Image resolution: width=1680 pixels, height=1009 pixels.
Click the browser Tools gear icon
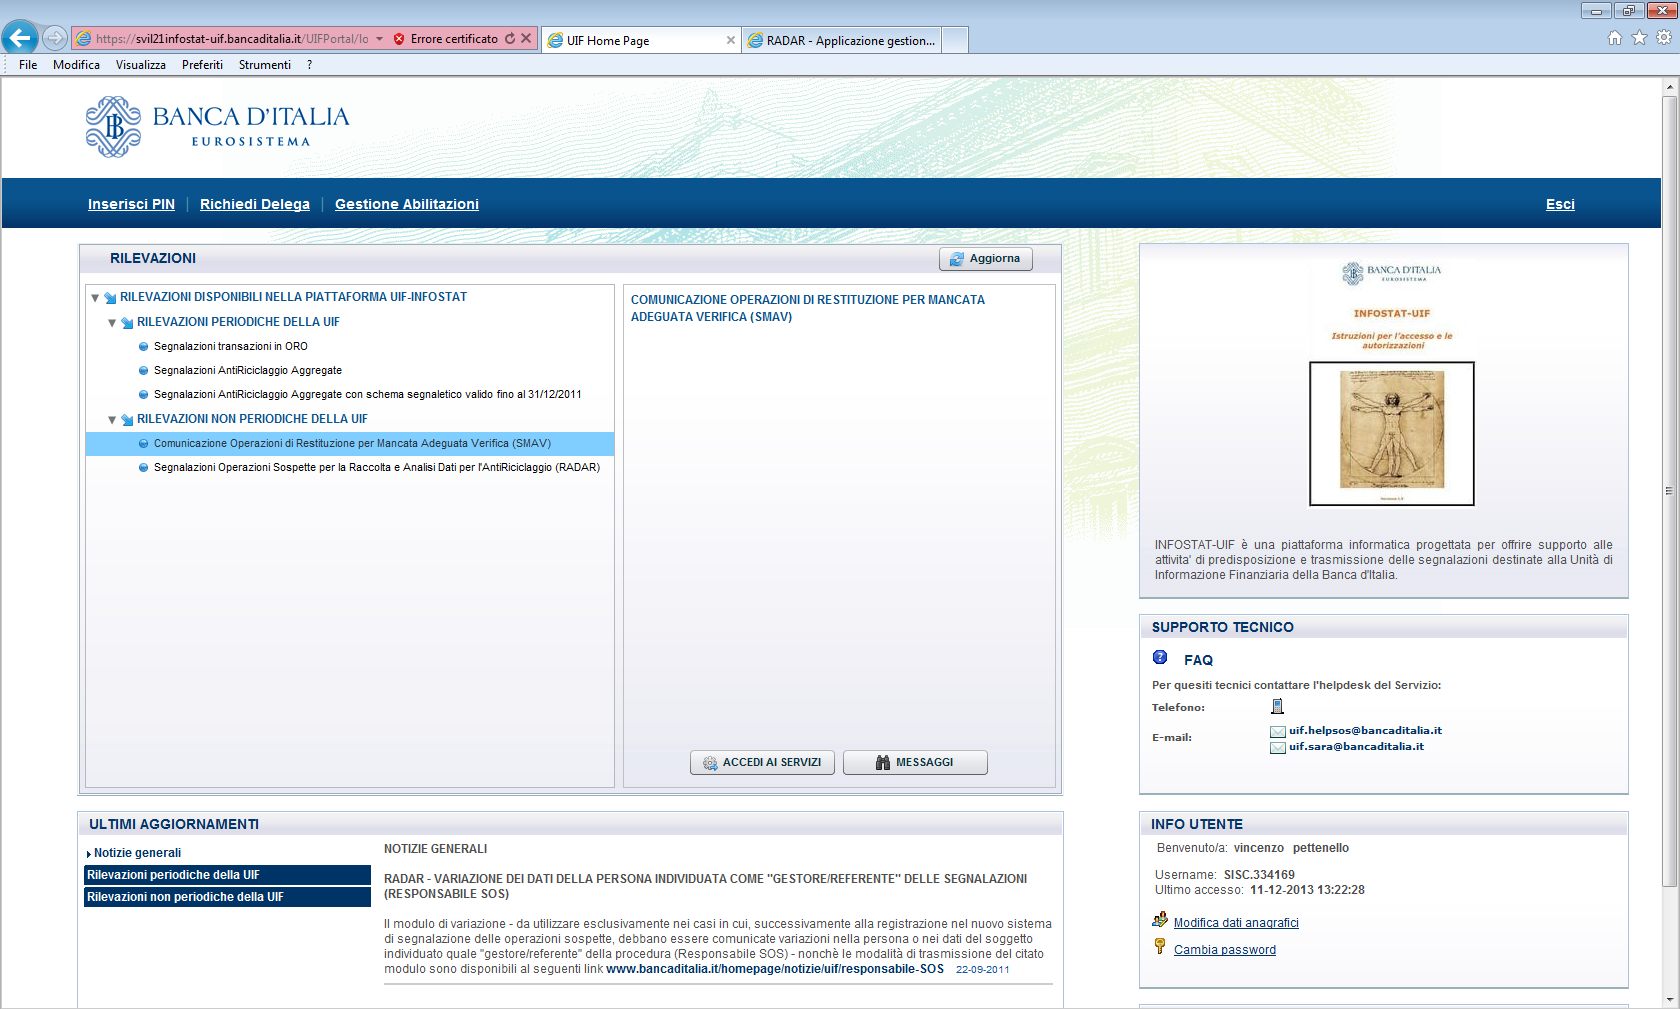tap(1664, 38)
